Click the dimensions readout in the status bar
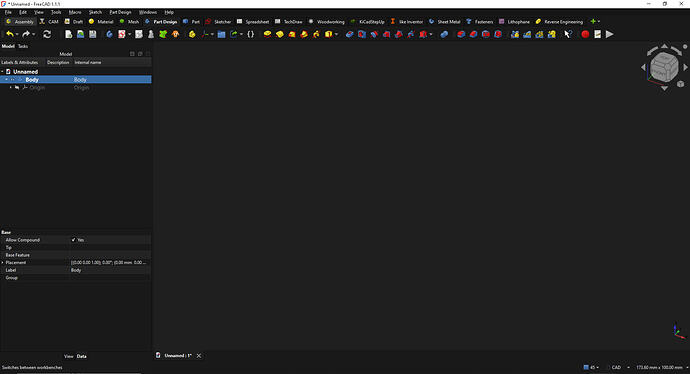The width and height of the screenshot is (690, 374). coord(659,367)
